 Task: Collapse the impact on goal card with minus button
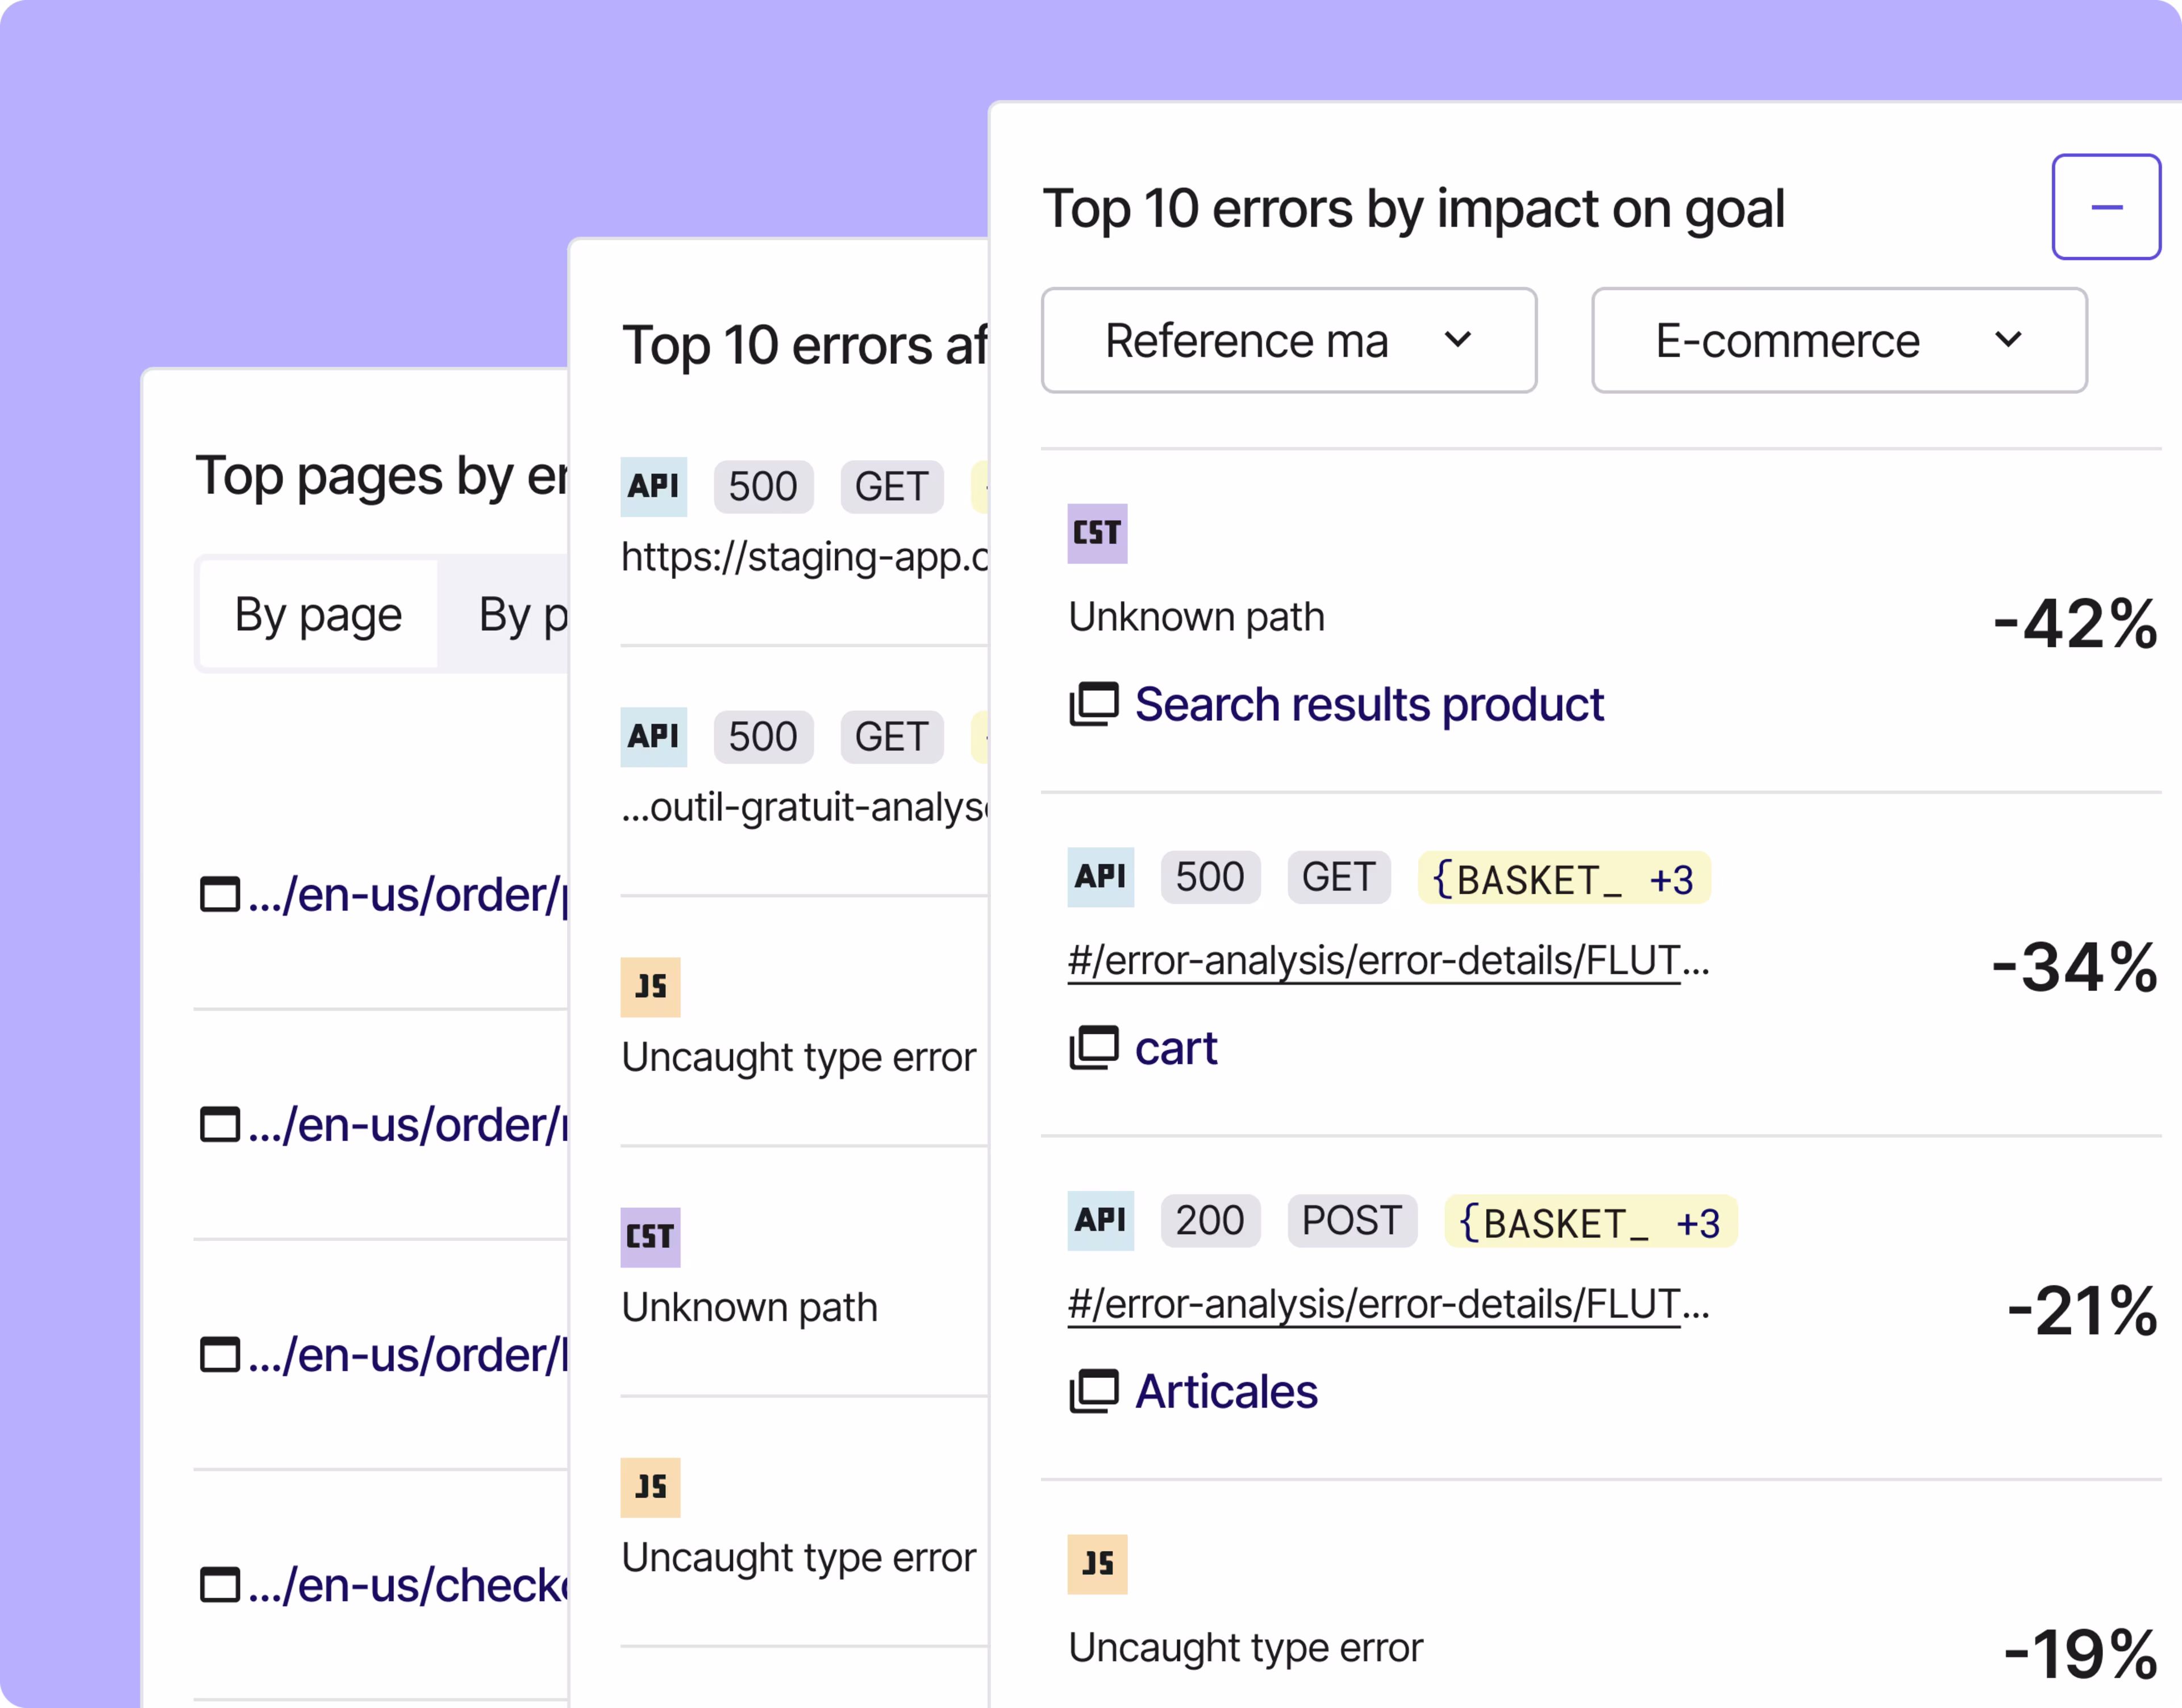[2106, 207]
